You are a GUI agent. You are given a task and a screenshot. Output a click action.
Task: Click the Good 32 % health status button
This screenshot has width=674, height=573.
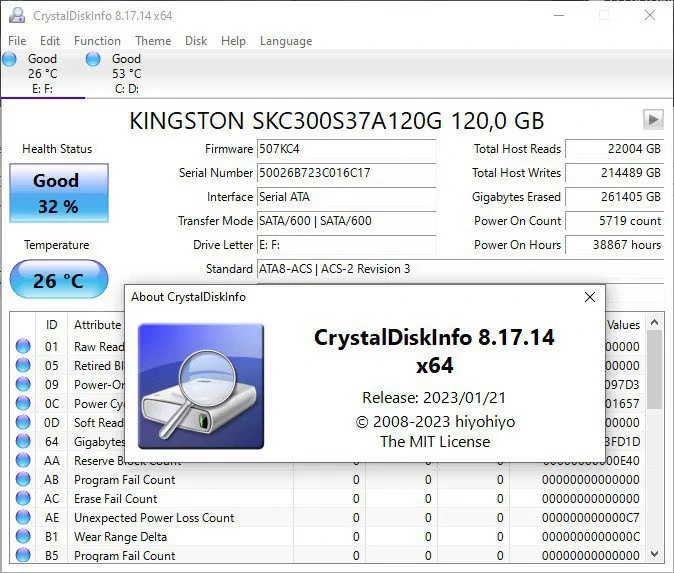pyautogui.click(x=58, y=193)
